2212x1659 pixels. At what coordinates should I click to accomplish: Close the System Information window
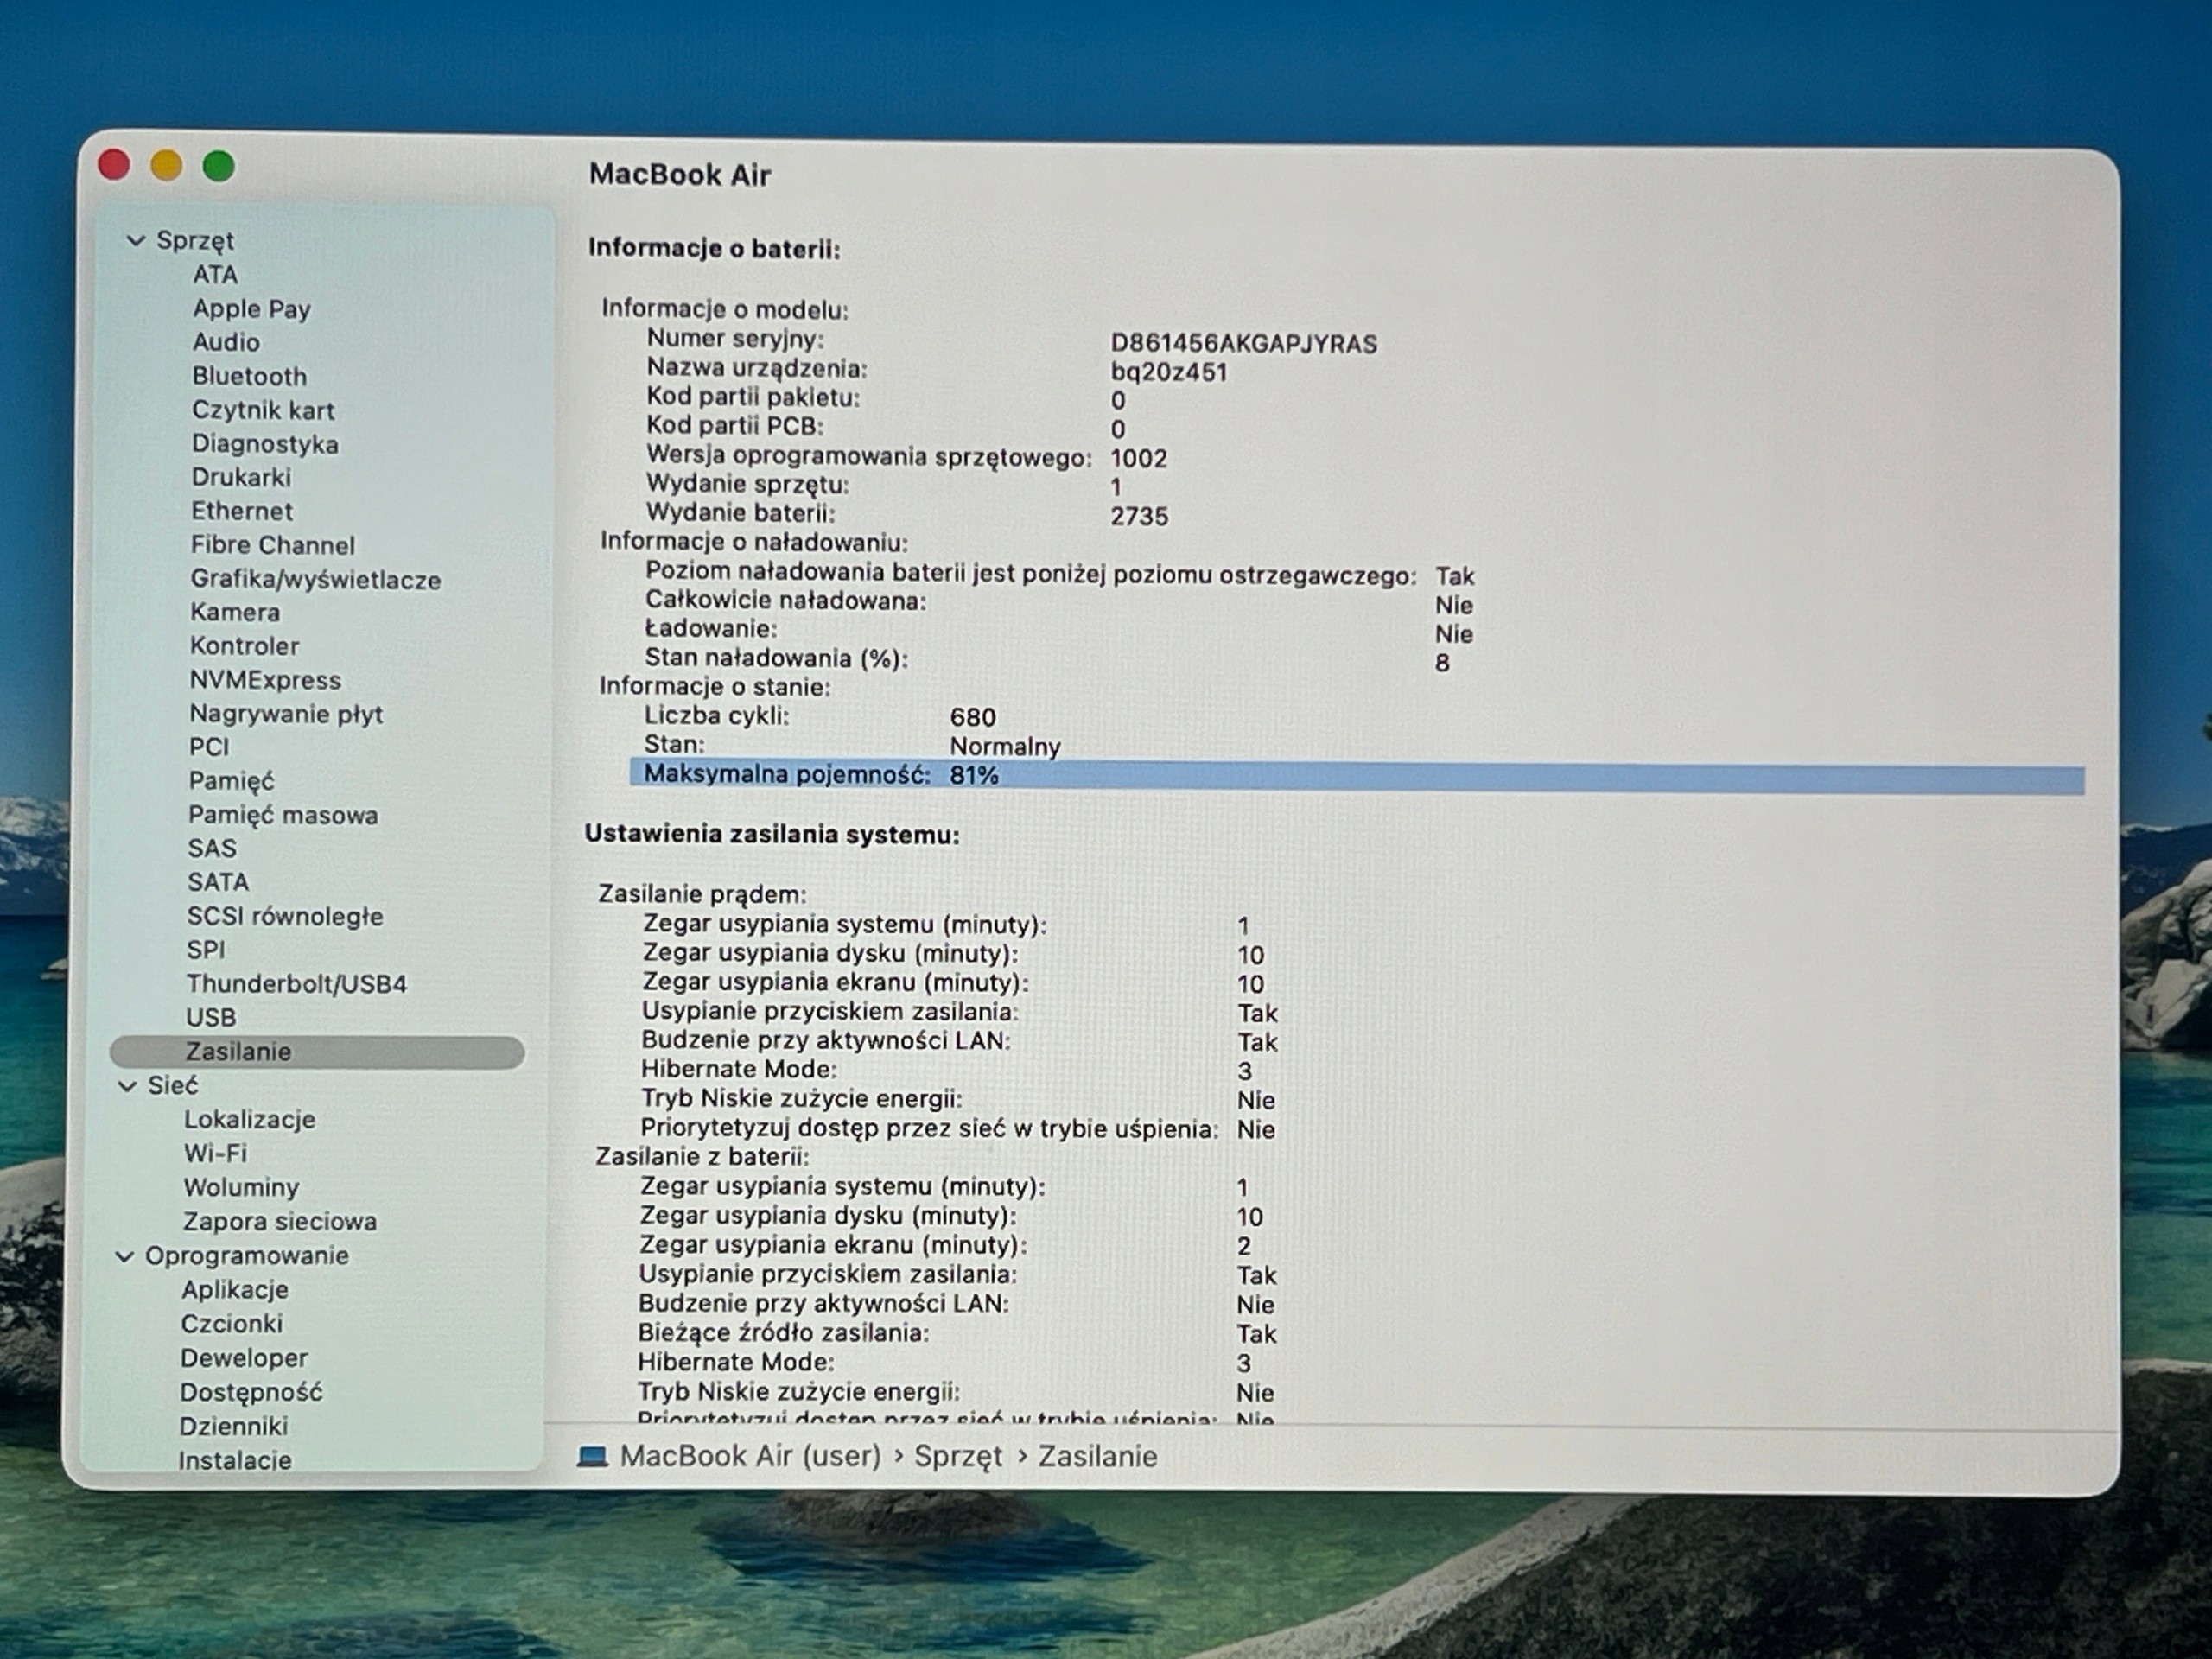114,165
